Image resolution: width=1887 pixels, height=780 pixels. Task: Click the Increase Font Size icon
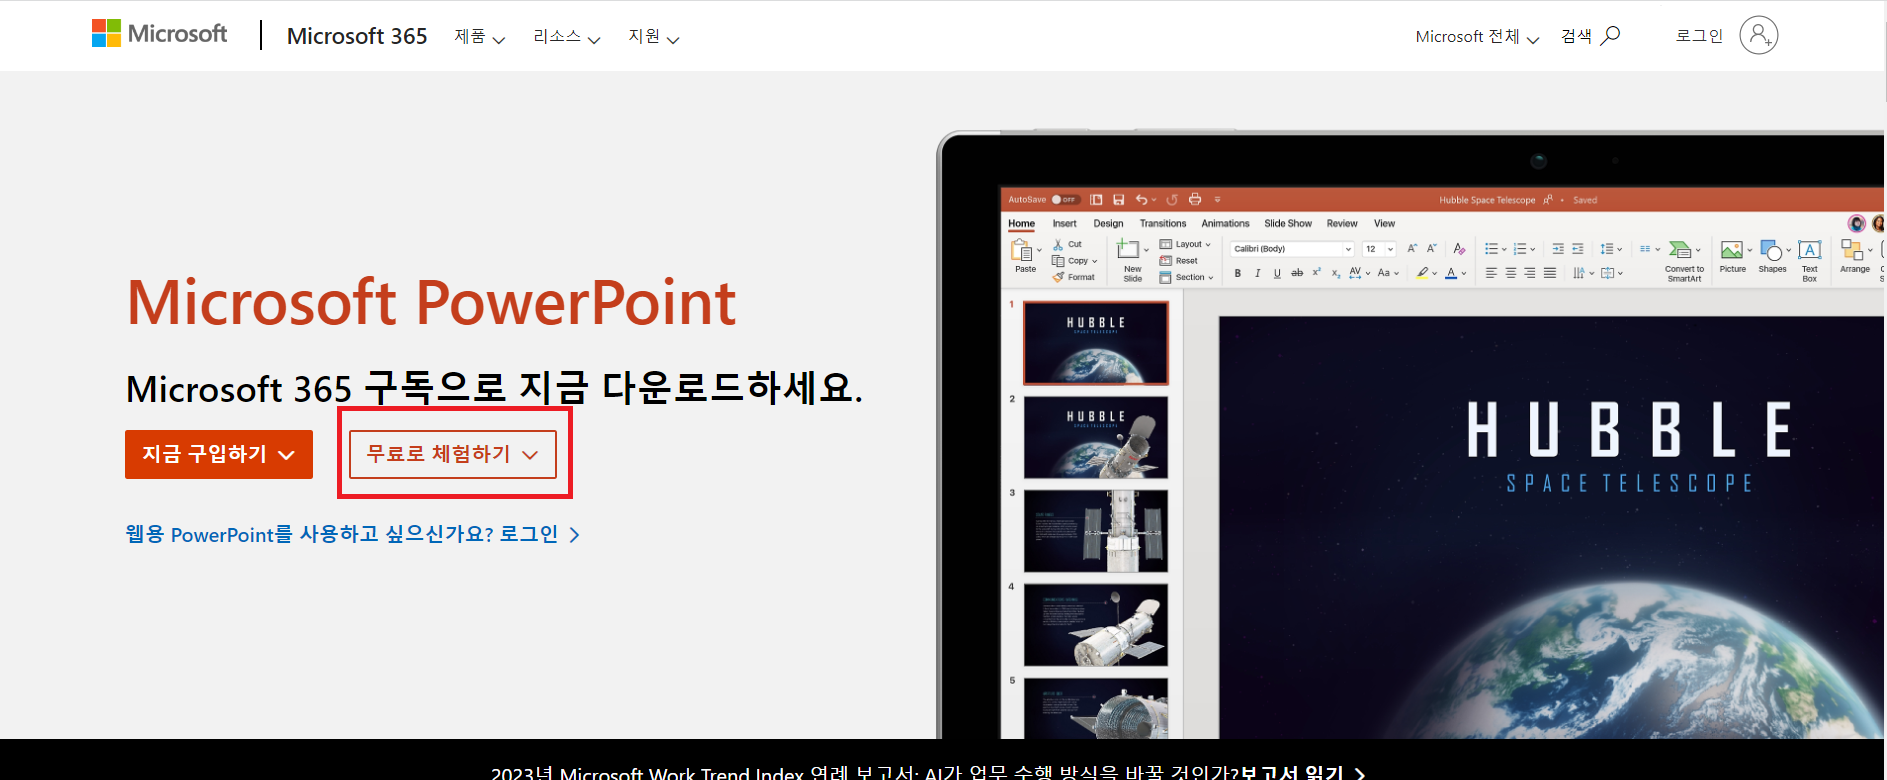[x=1412, y=248]
